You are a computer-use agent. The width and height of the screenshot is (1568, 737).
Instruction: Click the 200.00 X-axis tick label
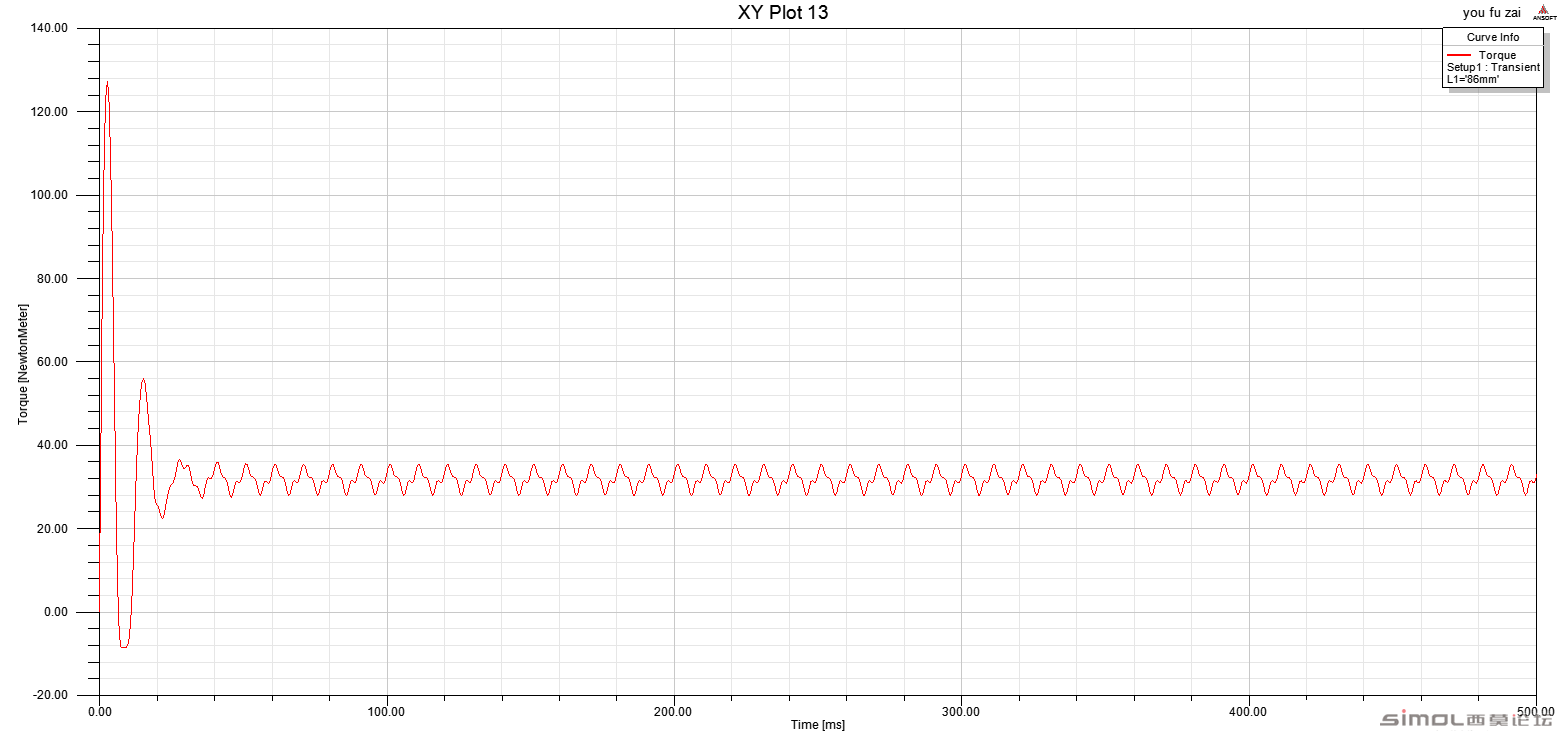(x=674, y=712)
